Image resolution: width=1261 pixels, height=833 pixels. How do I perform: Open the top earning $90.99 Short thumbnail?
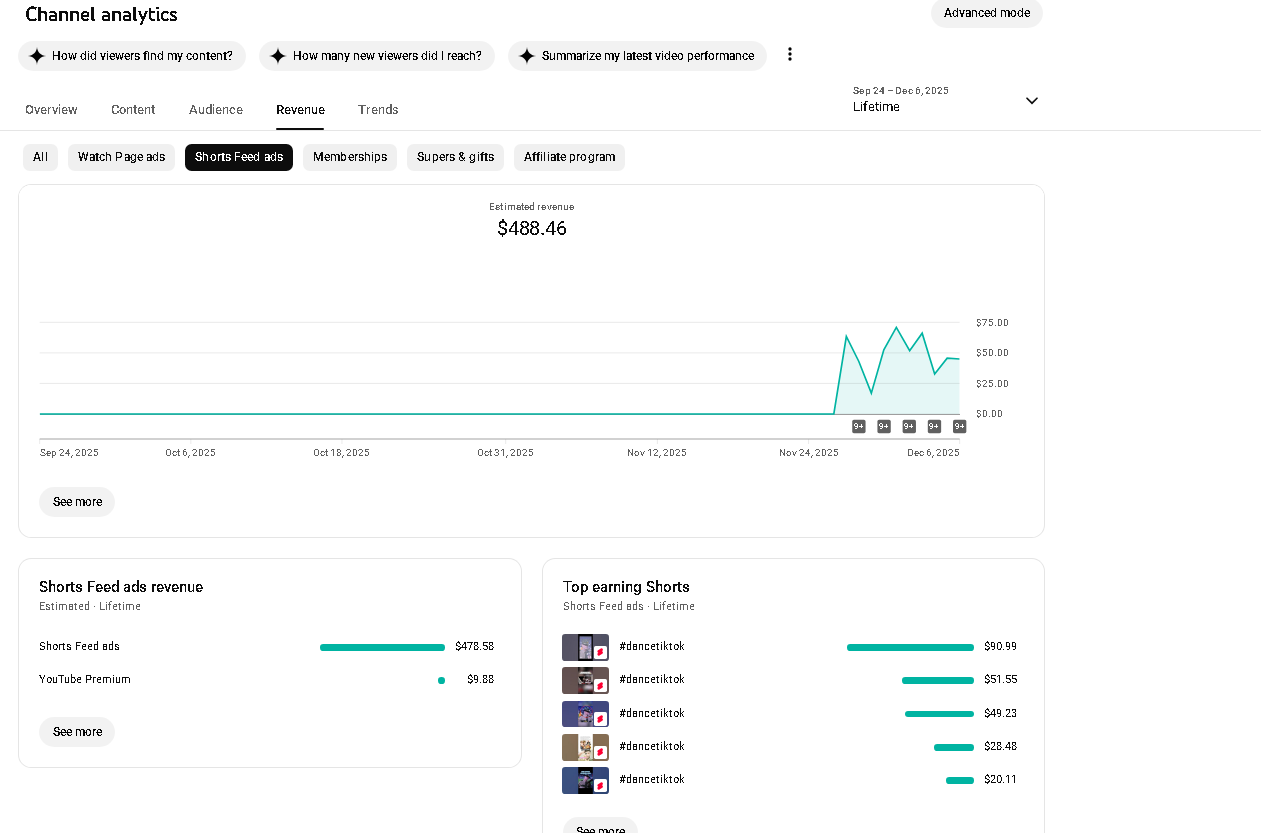coord(585,647)
